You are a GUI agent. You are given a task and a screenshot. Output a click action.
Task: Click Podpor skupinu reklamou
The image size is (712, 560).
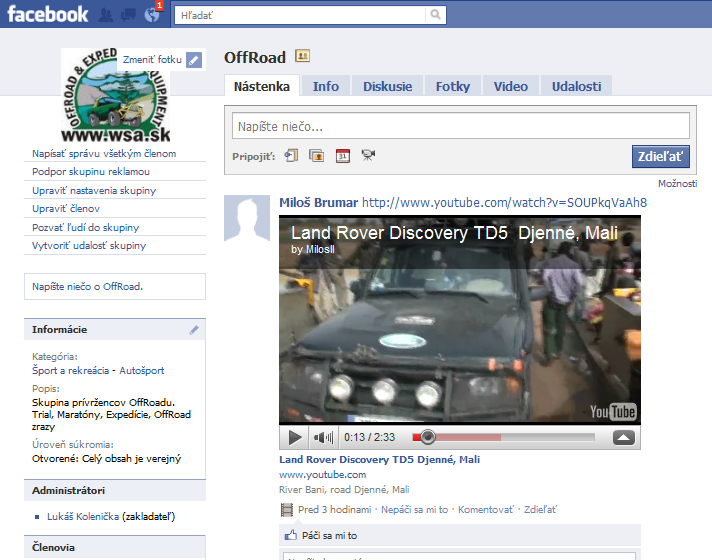coord(91,172)
